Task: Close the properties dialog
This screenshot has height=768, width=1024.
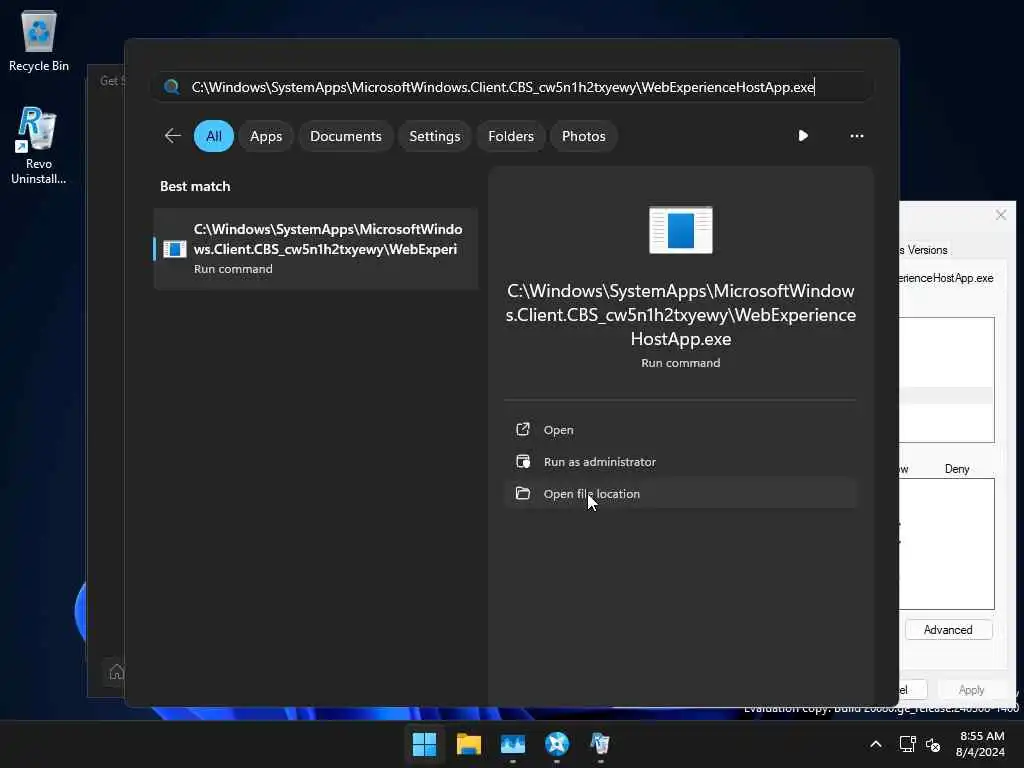Action: 1000,215
